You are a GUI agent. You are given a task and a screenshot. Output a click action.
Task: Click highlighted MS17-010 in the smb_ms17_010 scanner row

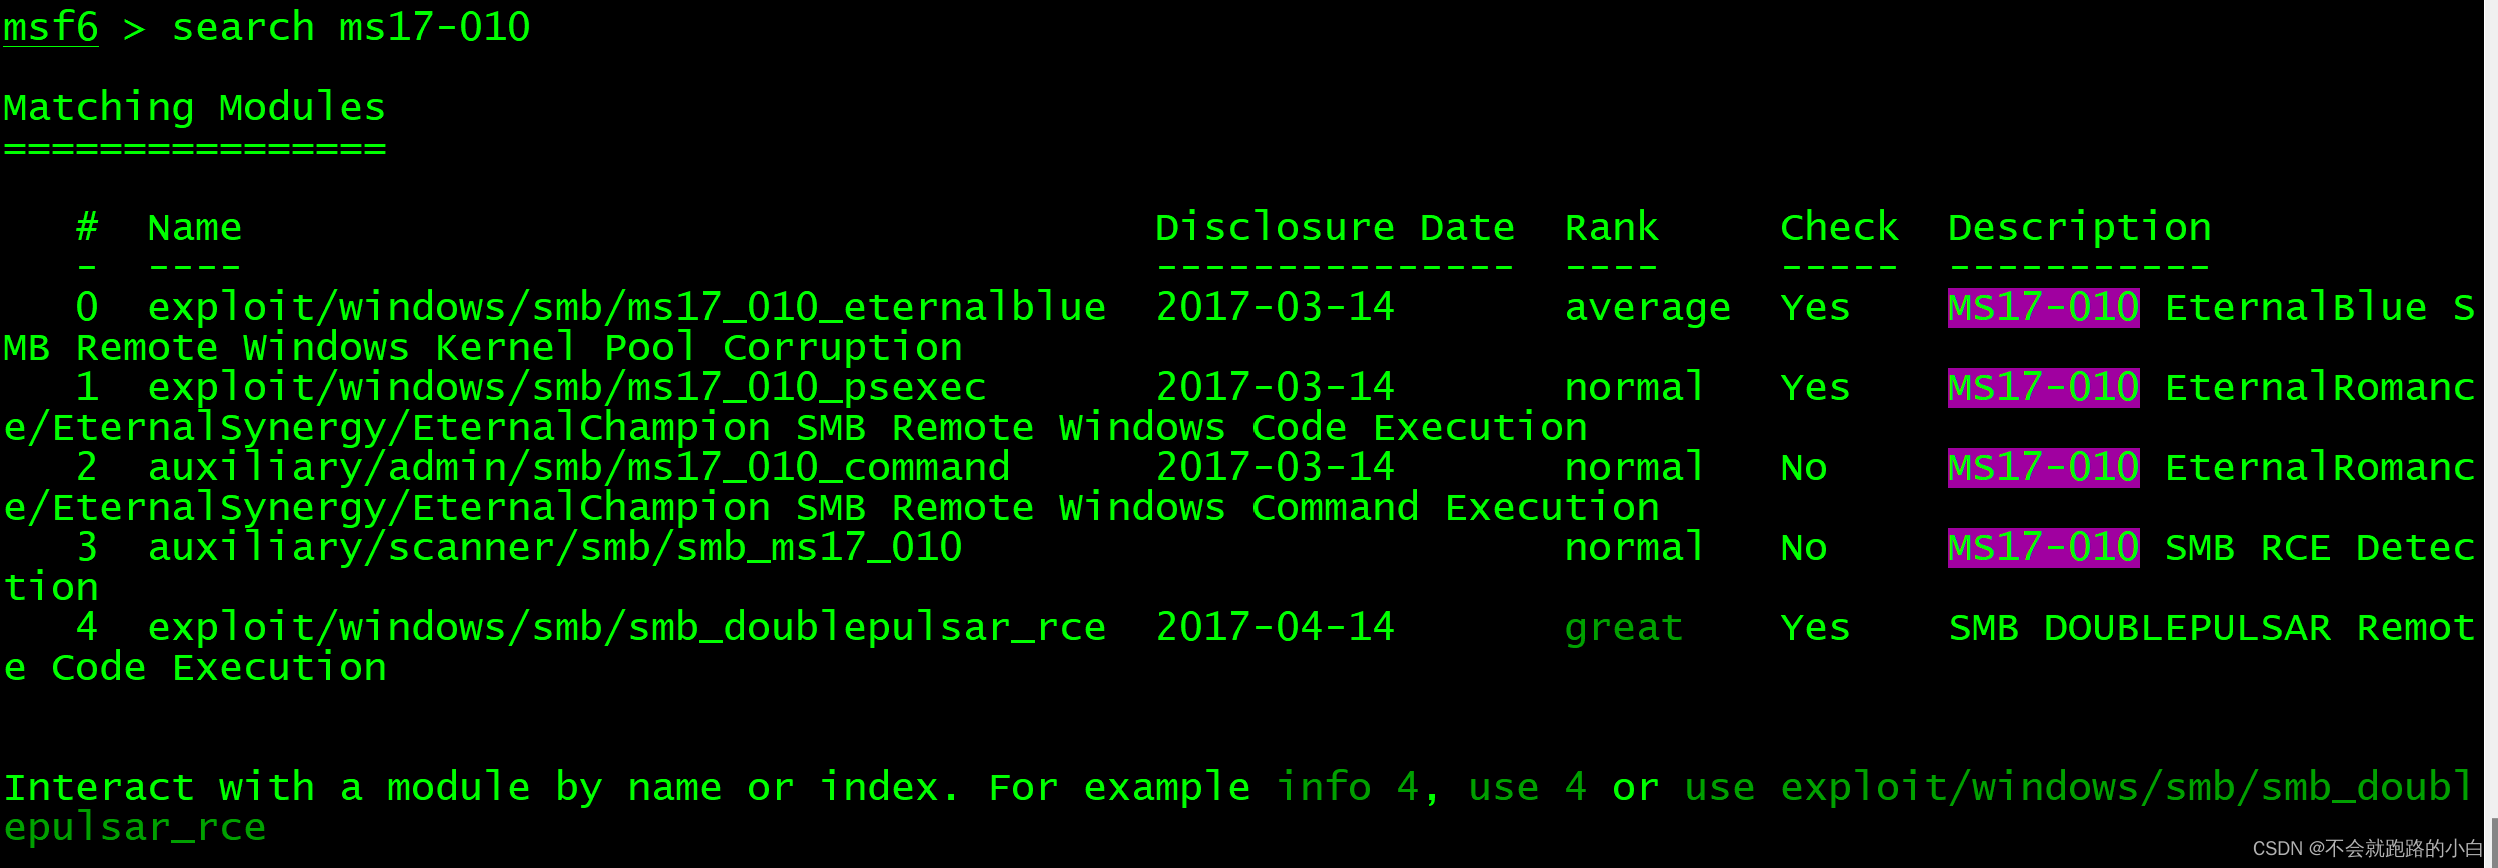coord(2044,547)
